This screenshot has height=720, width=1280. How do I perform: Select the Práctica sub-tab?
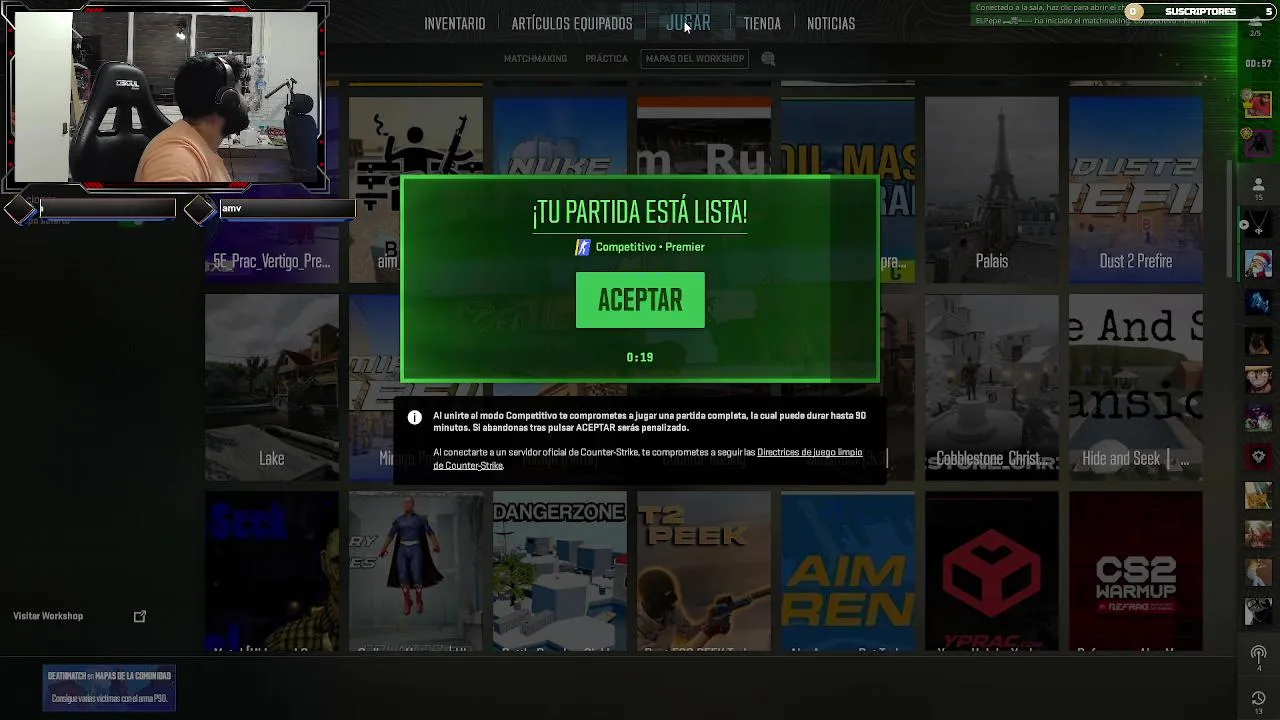click(x=606, y=59)
